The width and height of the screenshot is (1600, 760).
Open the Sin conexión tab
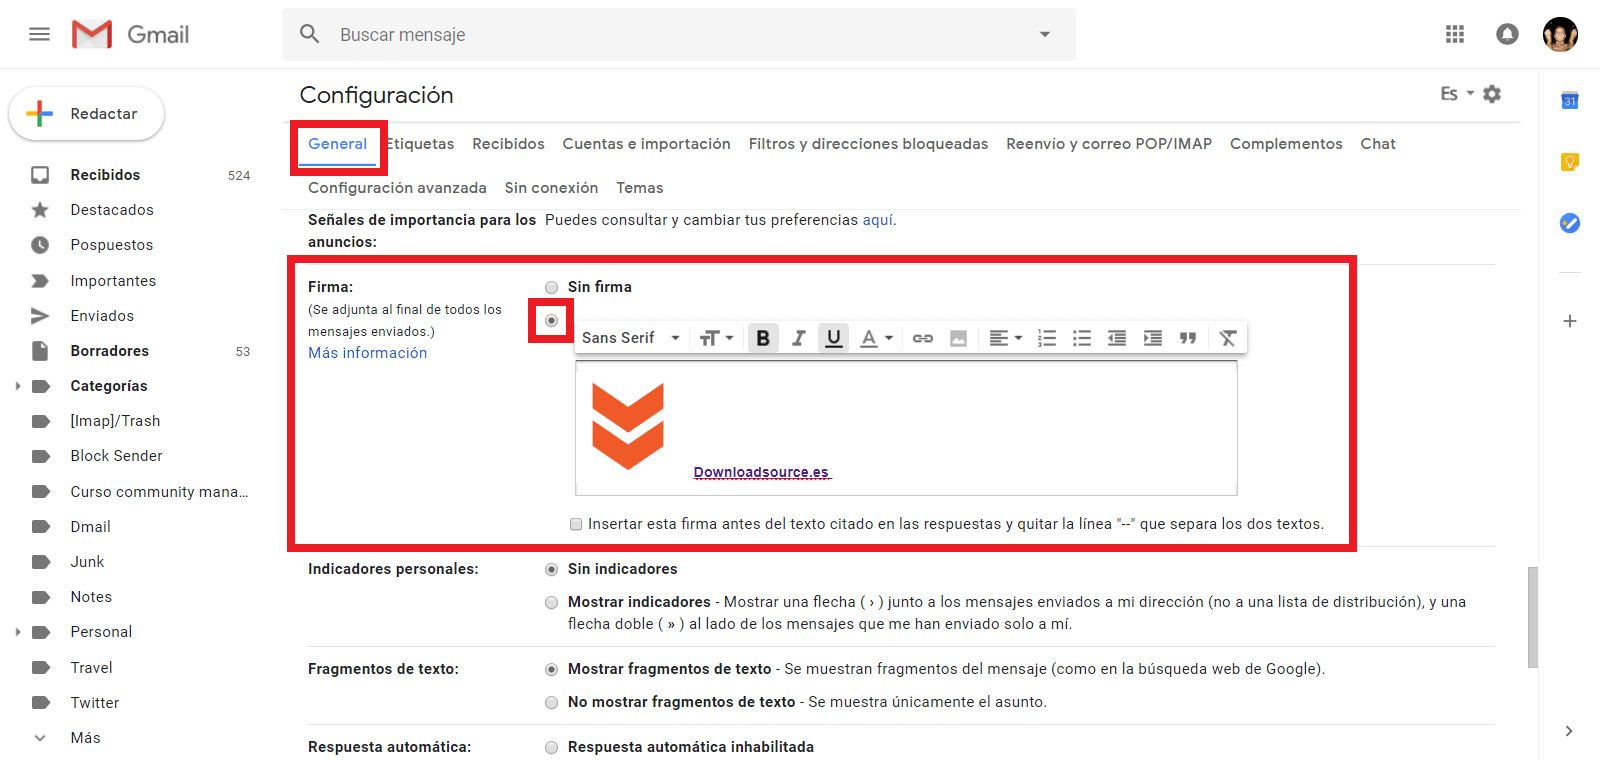click(551, 188)
